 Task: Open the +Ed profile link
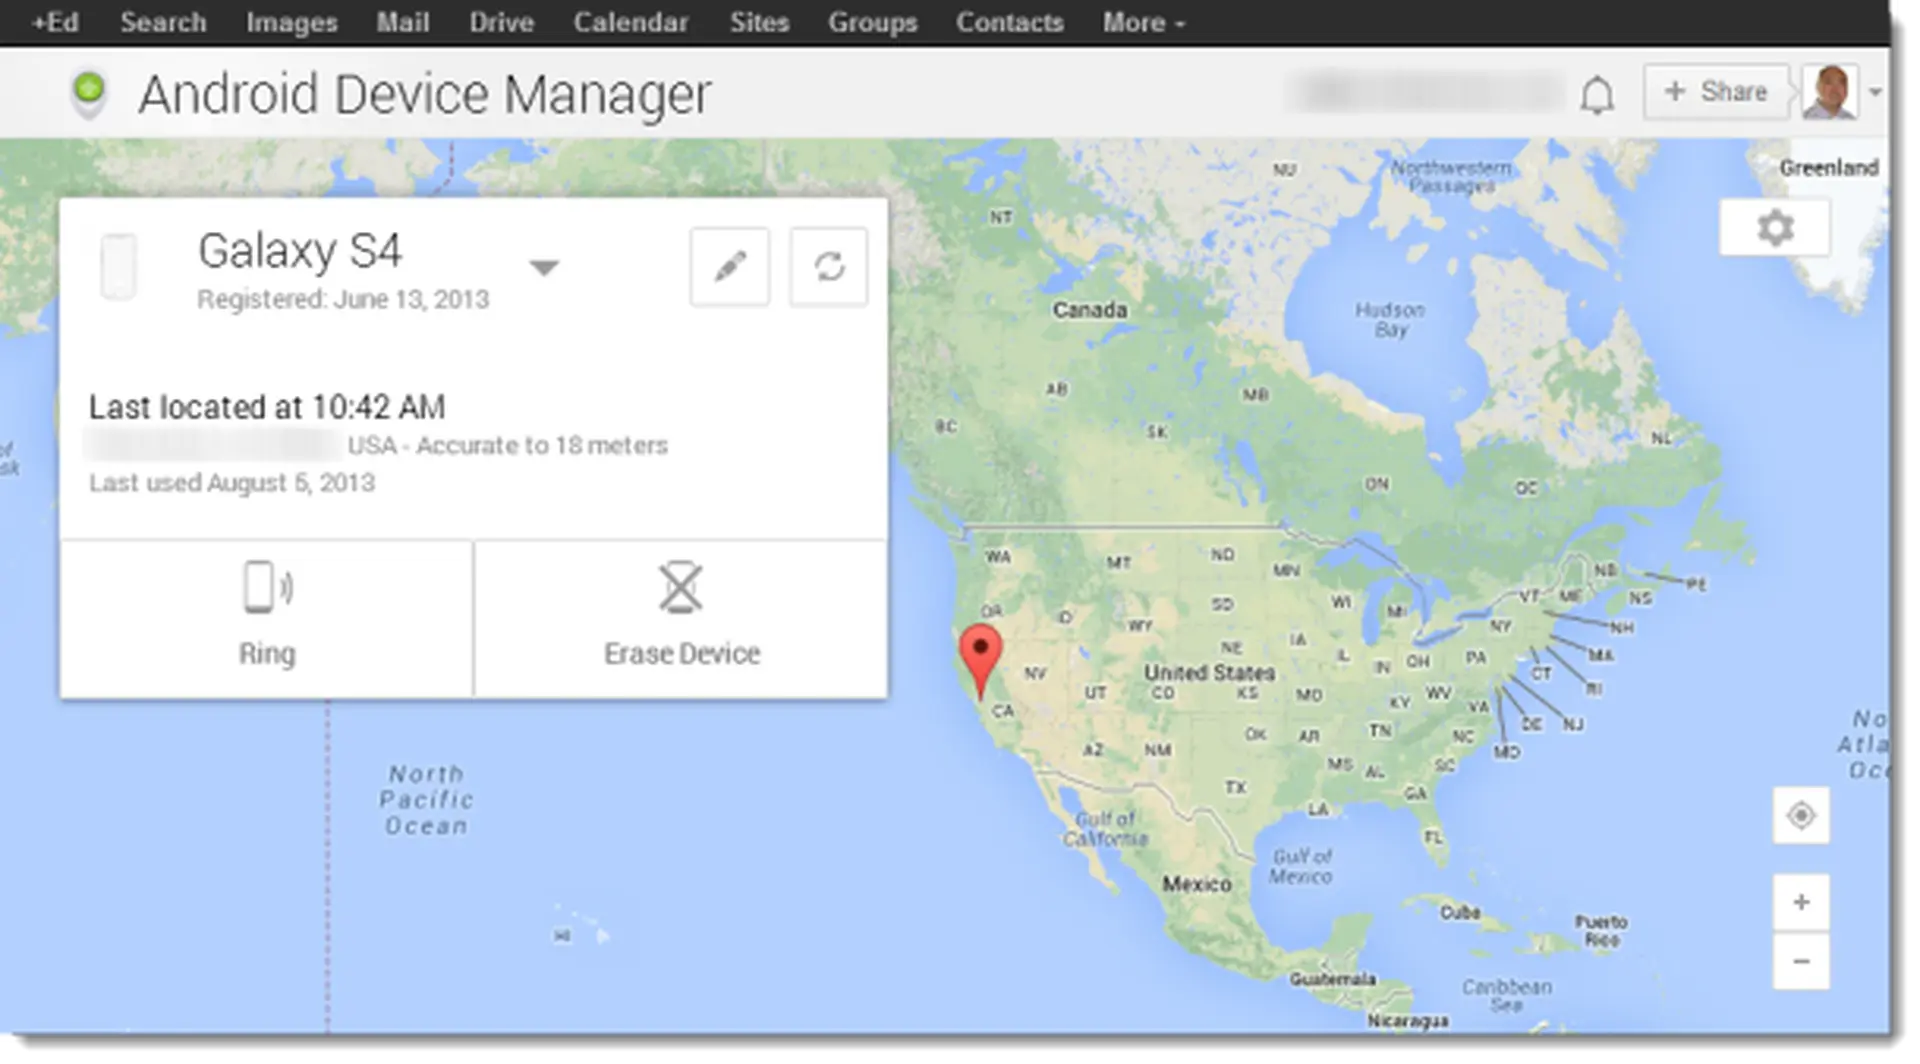(55, 22)
